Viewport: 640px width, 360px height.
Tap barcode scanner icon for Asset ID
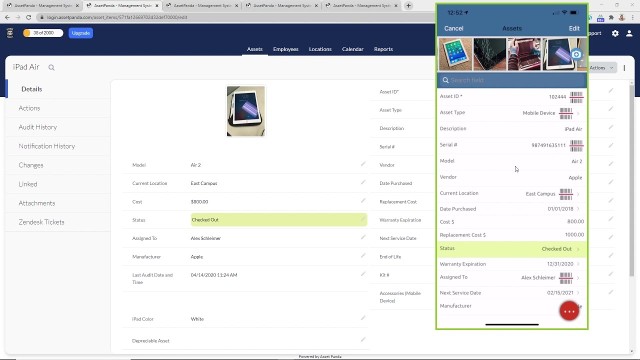(576, 97)
